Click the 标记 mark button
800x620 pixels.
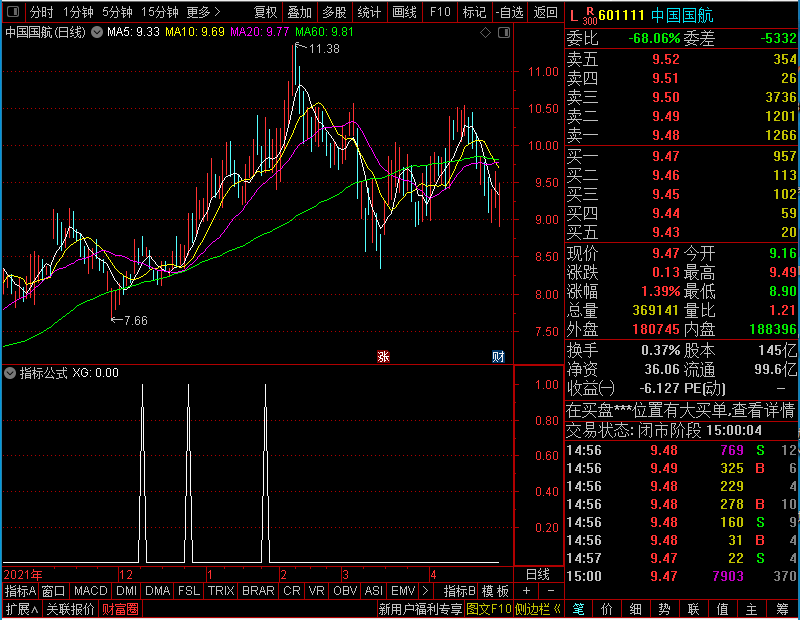[474, 12]
